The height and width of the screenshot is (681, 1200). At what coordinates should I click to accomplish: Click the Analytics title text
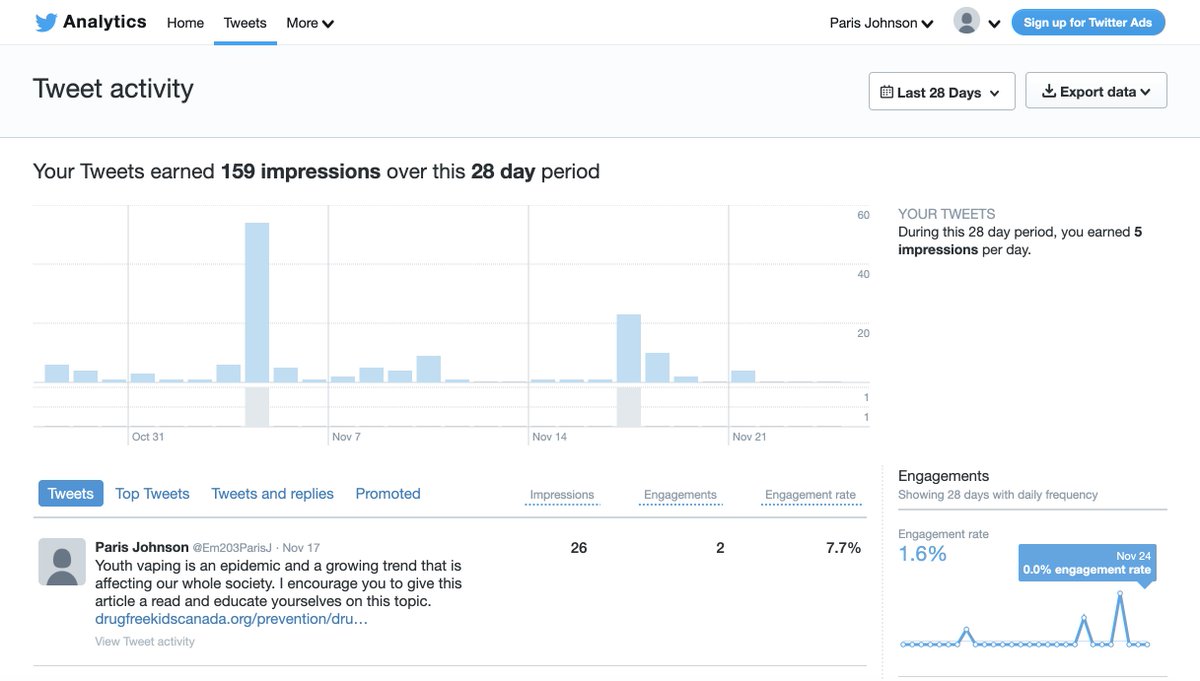pyautogui.click(x=105, y=21)
